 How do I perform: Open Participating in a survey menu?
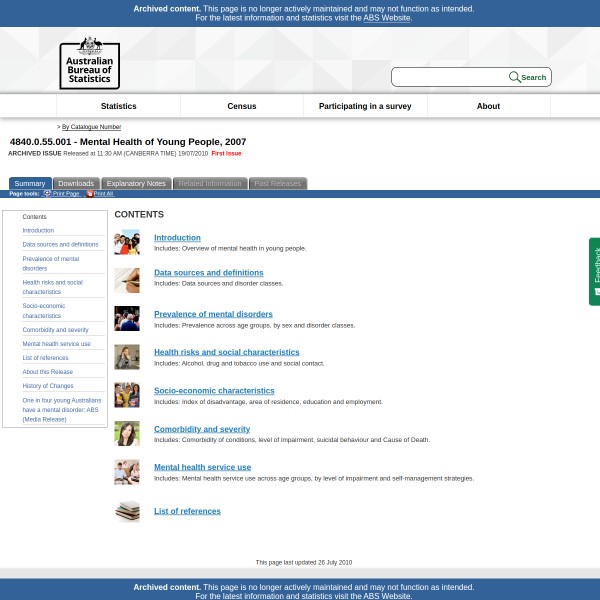365,106
